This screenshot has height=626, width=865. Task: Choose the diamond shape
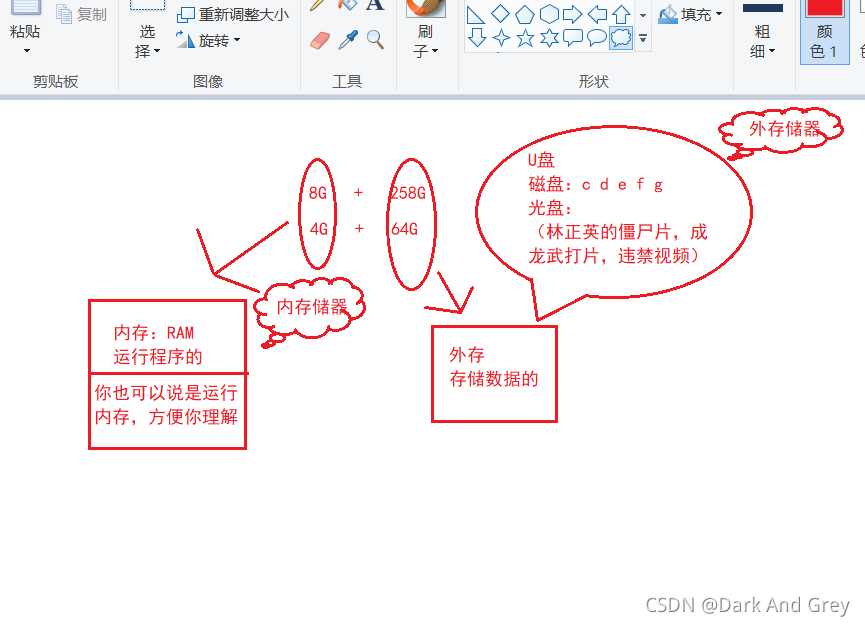500,14
